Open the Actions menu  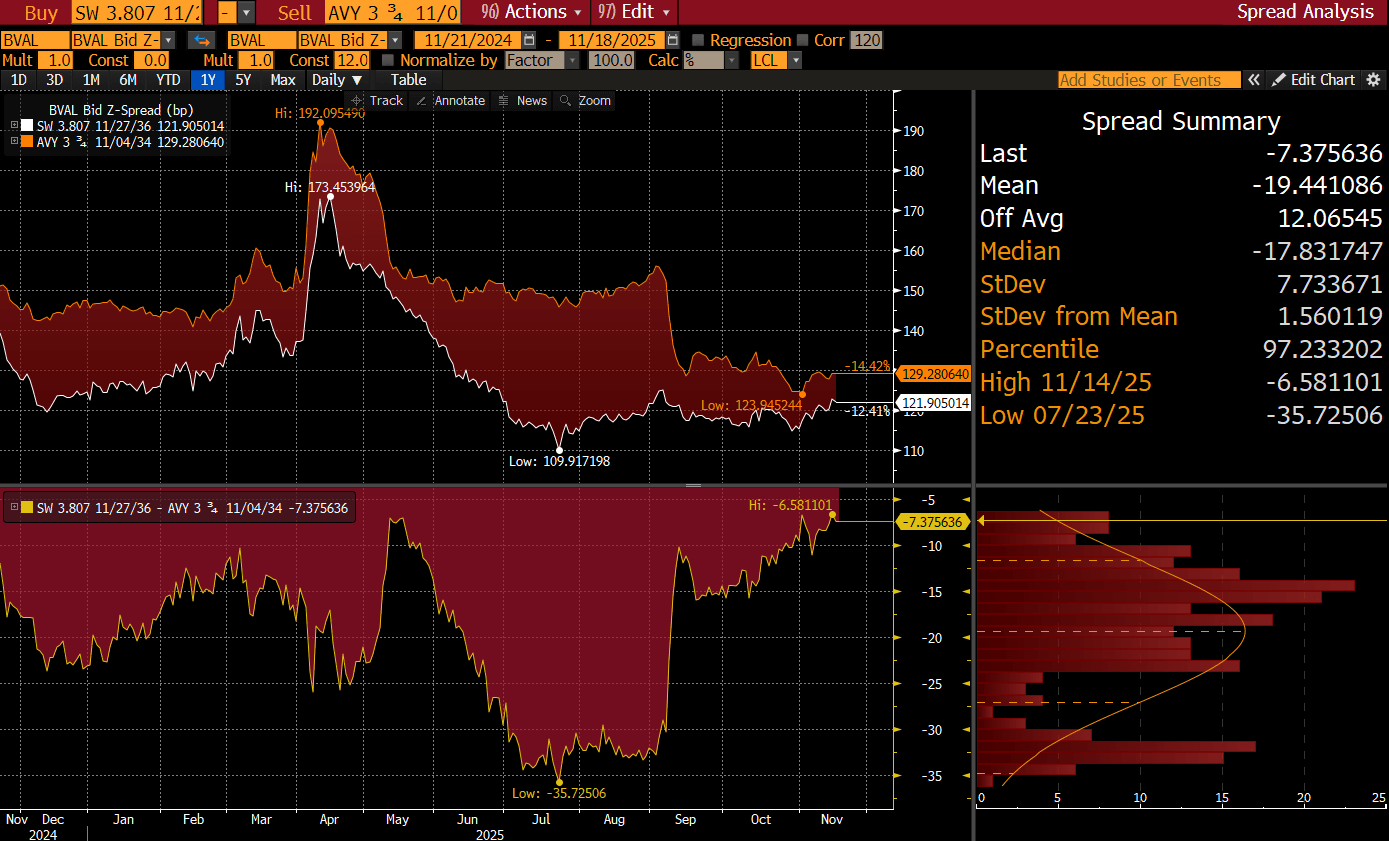coord(531,12)
